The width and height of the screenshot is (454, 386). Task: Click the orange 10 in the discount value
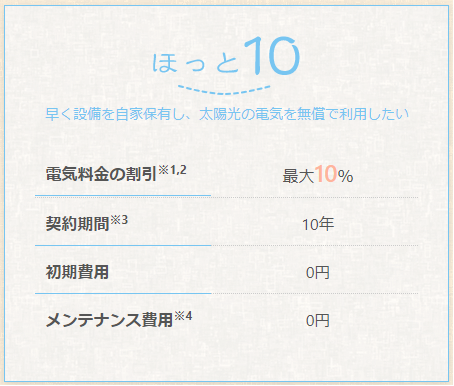pyautogui.click(x=326, y=174)
